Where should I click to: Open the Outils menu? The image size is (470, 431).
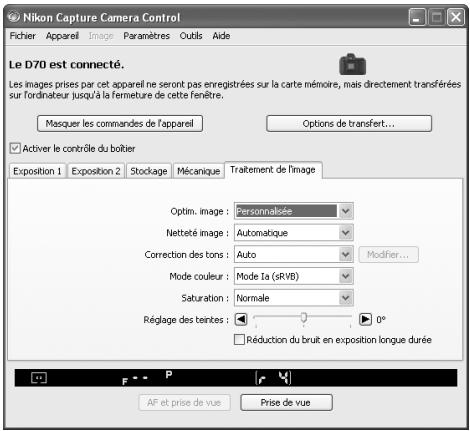pyautogui.click(x=191, y=36)
